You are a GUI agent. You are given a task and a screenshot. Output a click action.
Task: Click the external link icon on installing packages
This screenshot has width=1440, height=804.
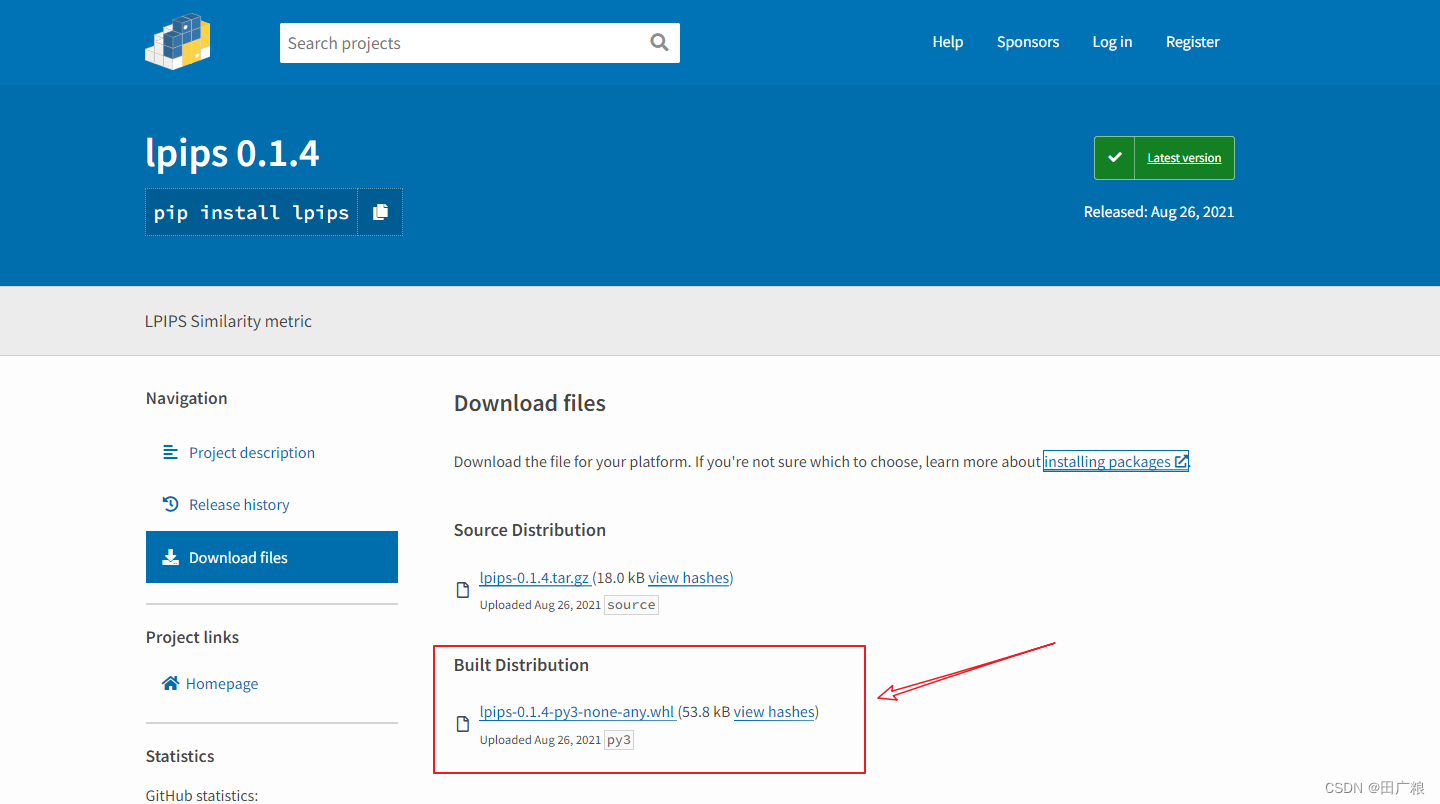coord(1182,461)
